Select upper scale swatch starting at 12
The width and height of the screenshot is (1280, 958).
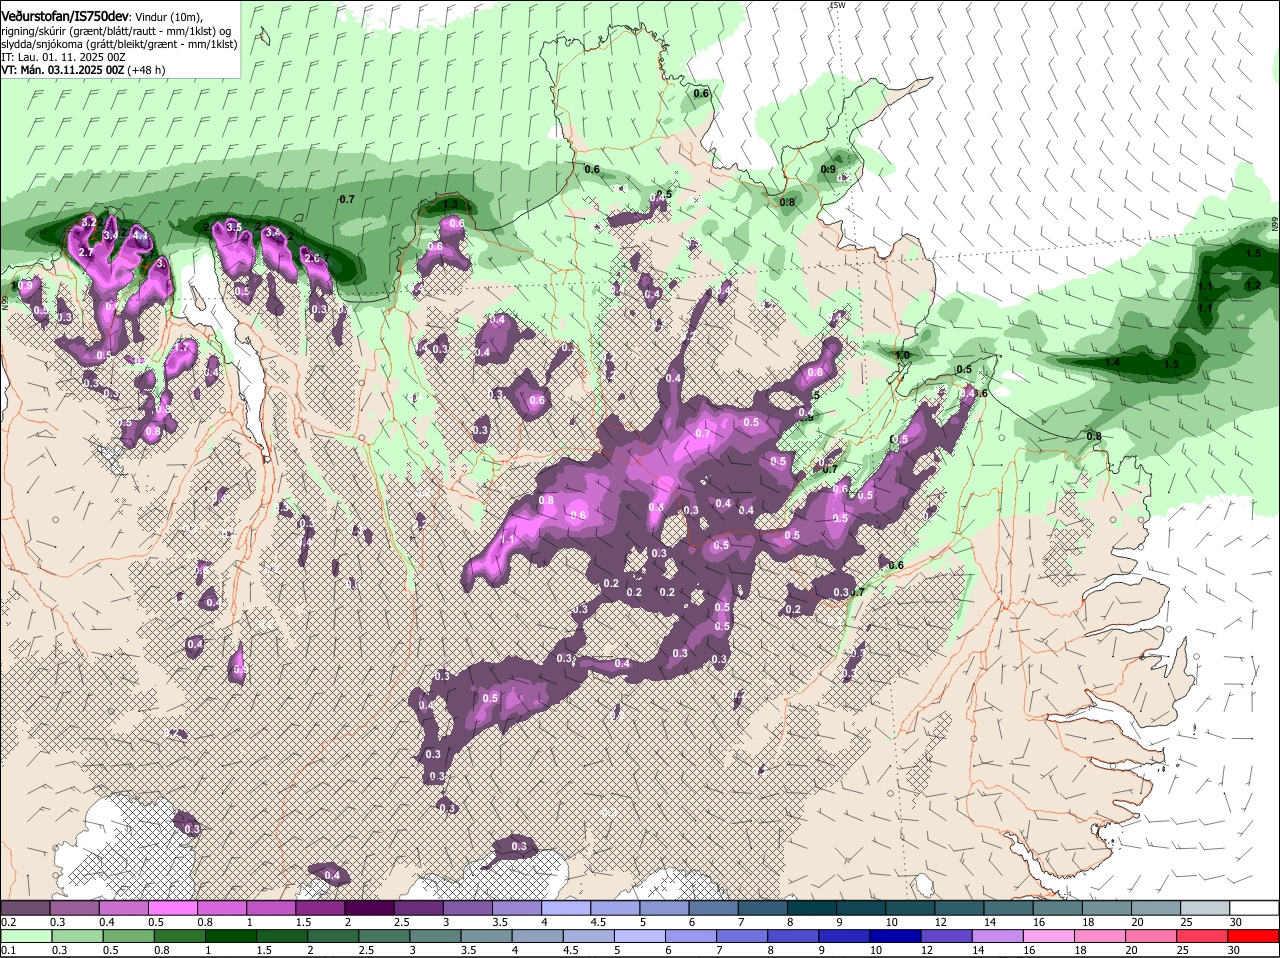(x=960, y=907)
